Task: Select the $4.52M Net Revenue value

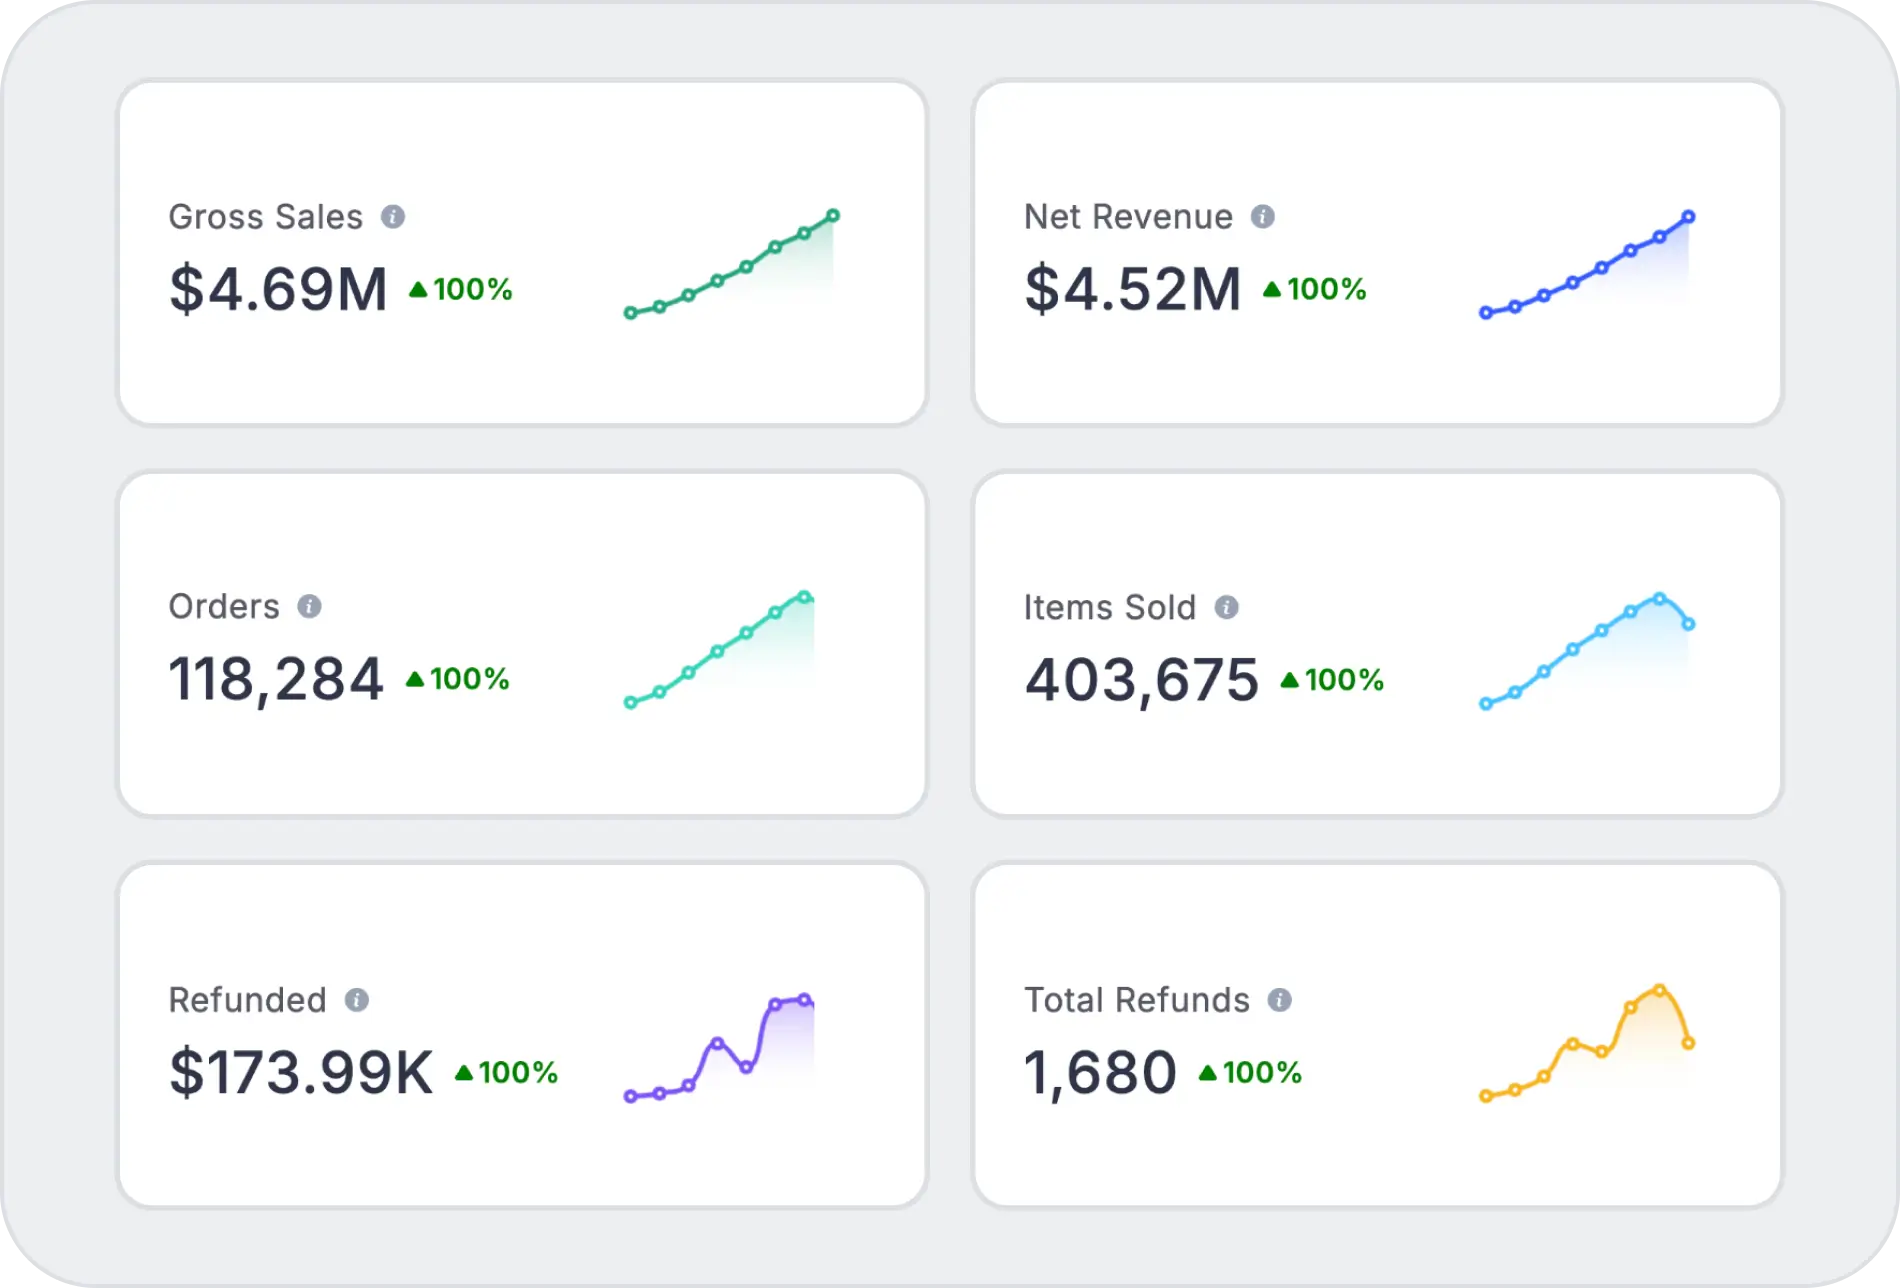Action: (x=1132, y=290)
